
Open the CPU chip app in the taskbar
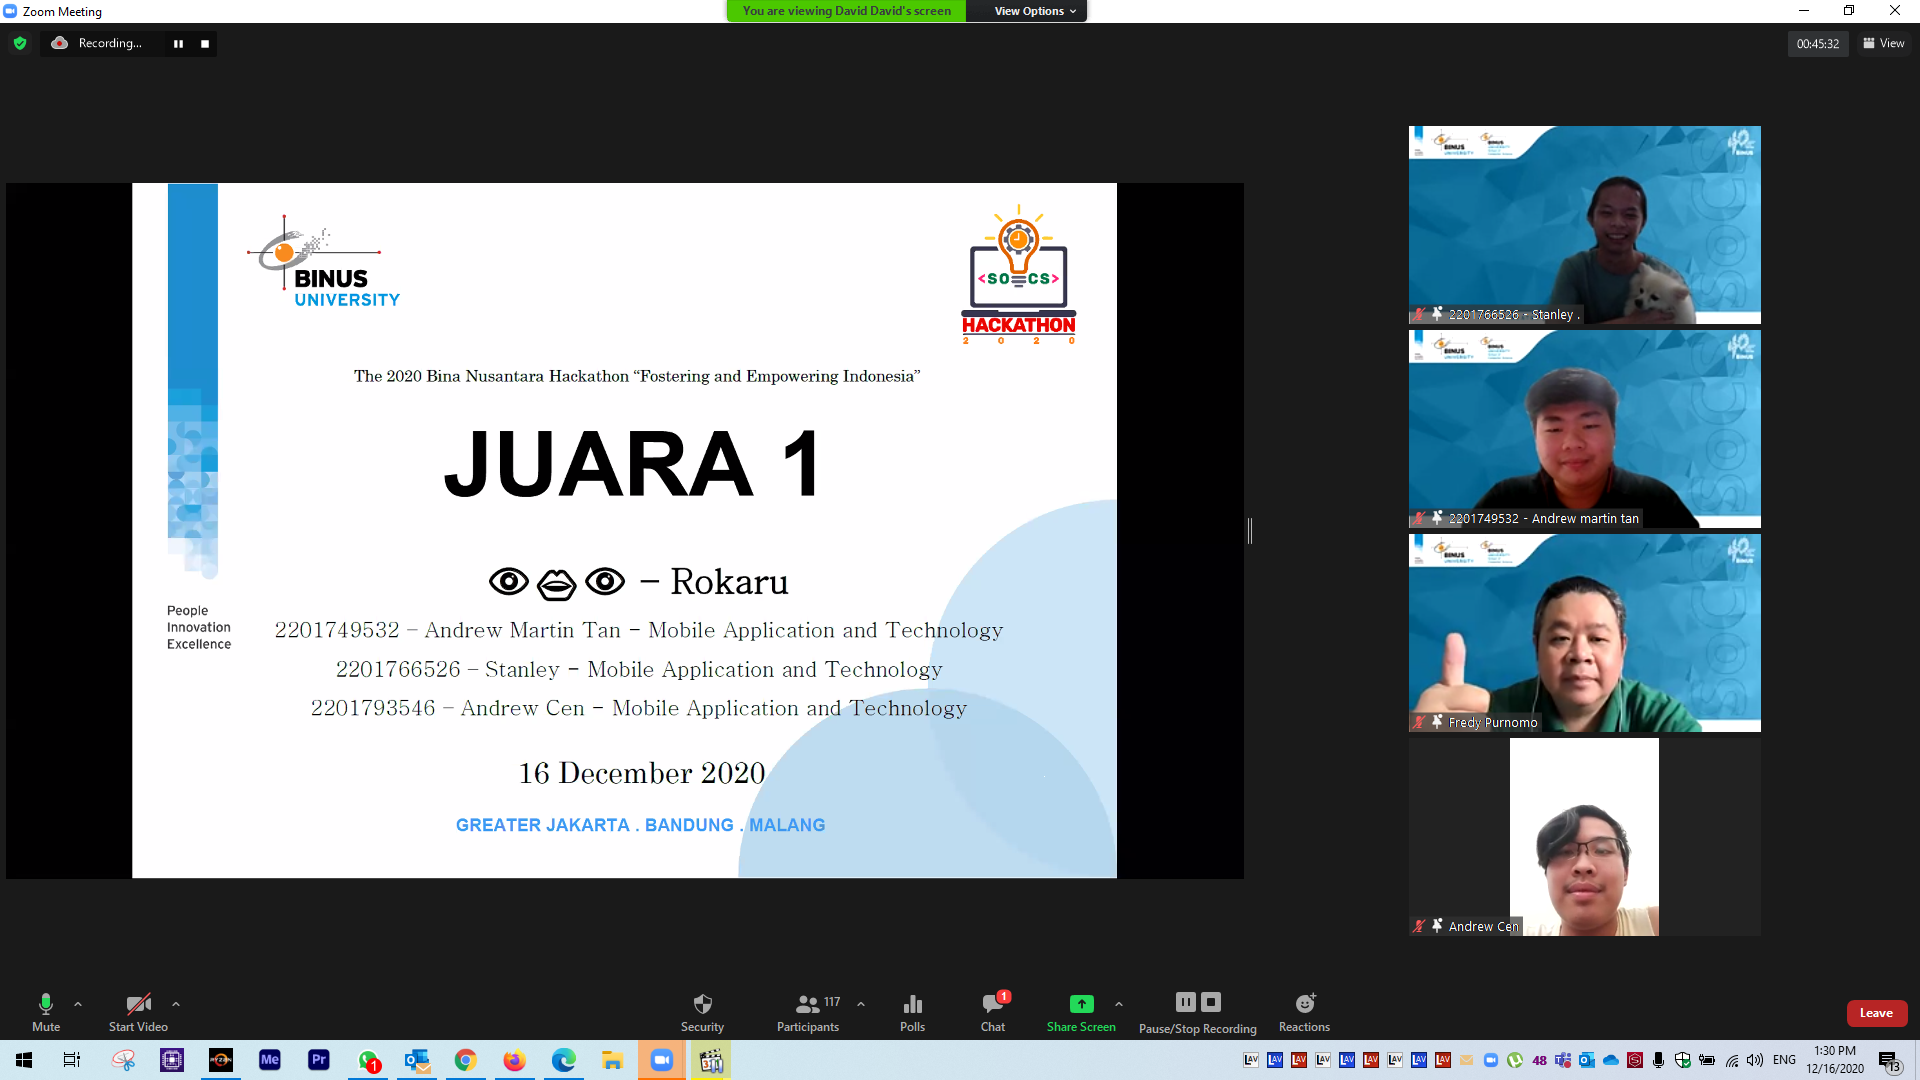coord(172,1060)
